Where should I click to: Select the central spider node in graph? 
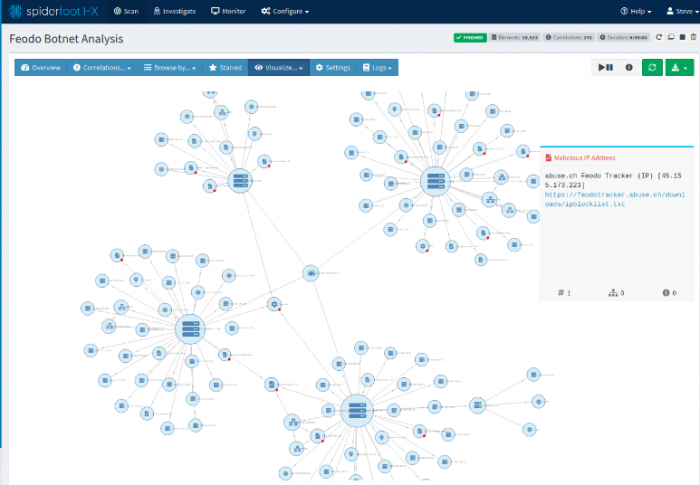[311, 273]
